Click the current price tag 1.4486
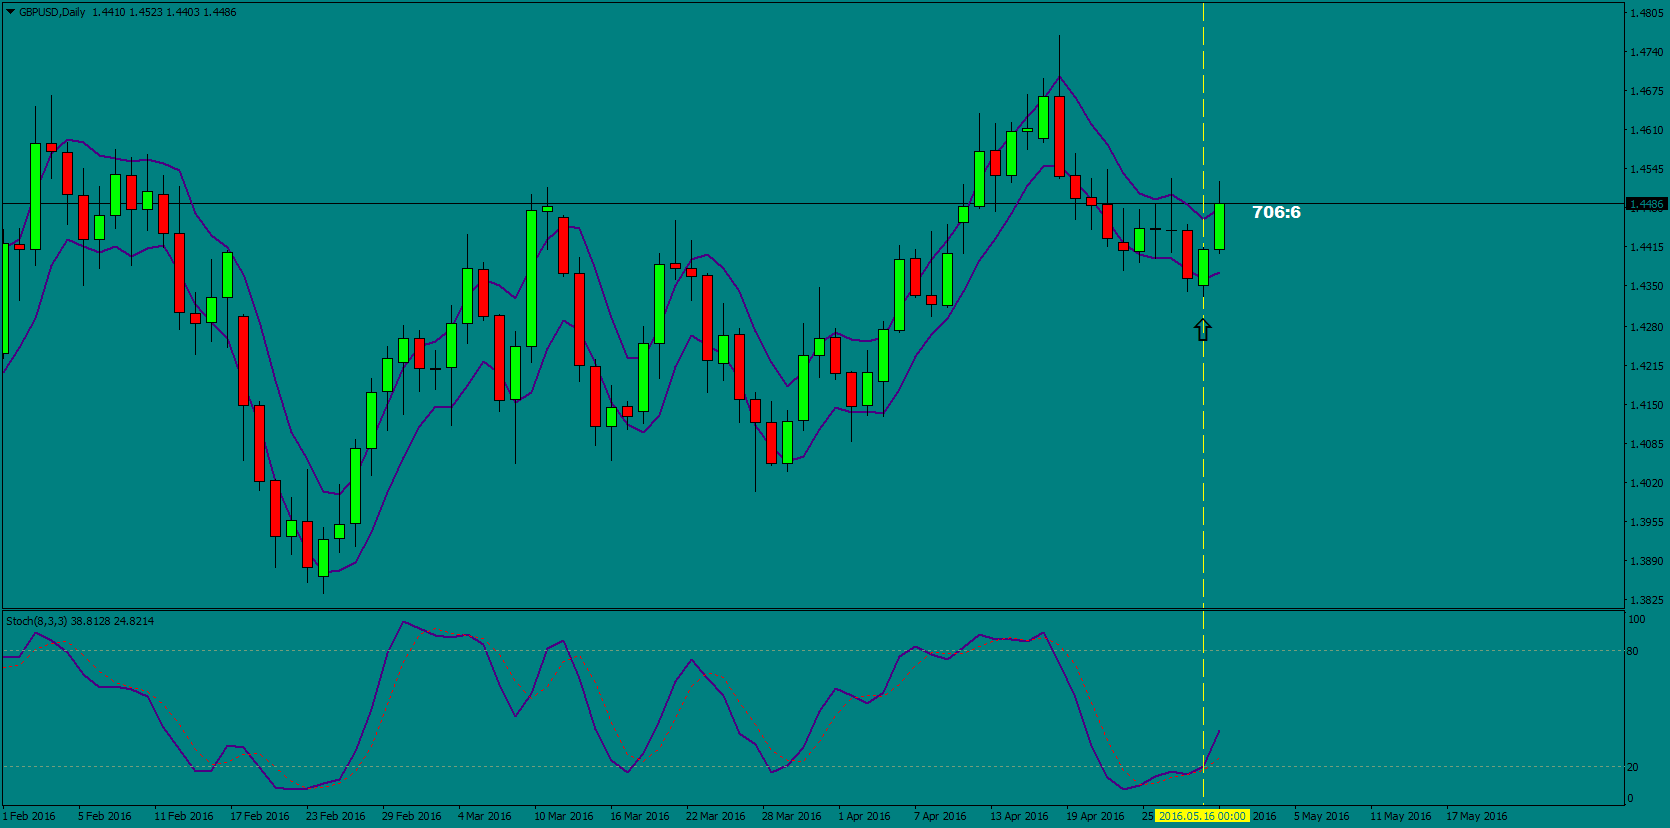This screenshot has width=1670, height=828. click(1646, 204)
